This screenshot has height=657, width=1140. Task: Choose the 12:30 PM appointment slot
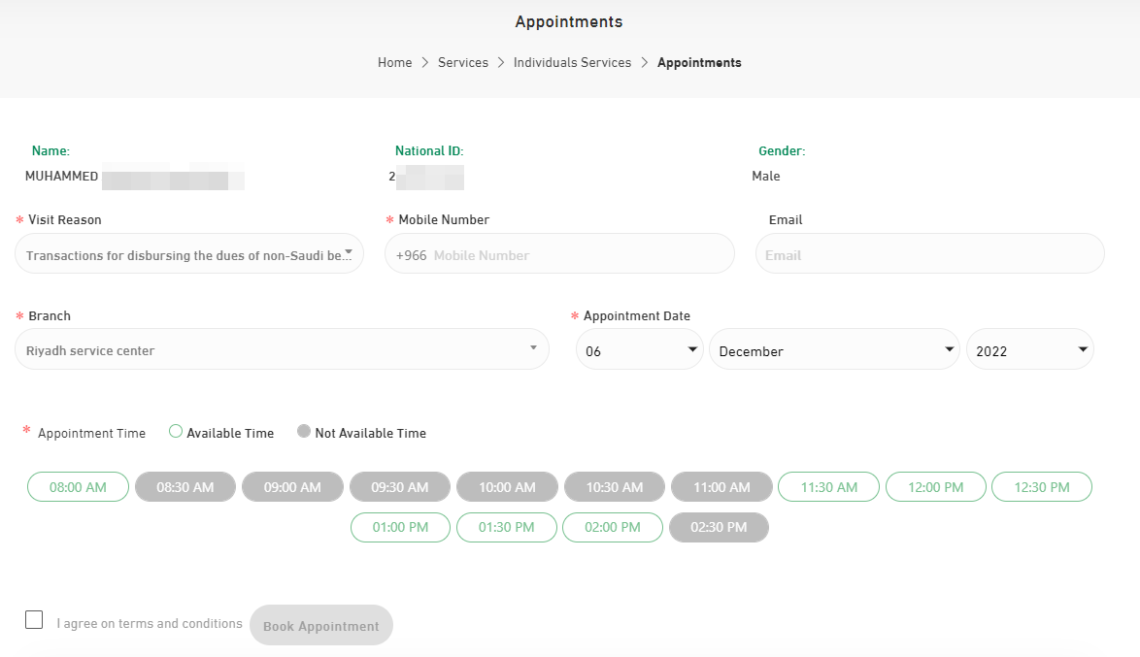(1041, 487)
